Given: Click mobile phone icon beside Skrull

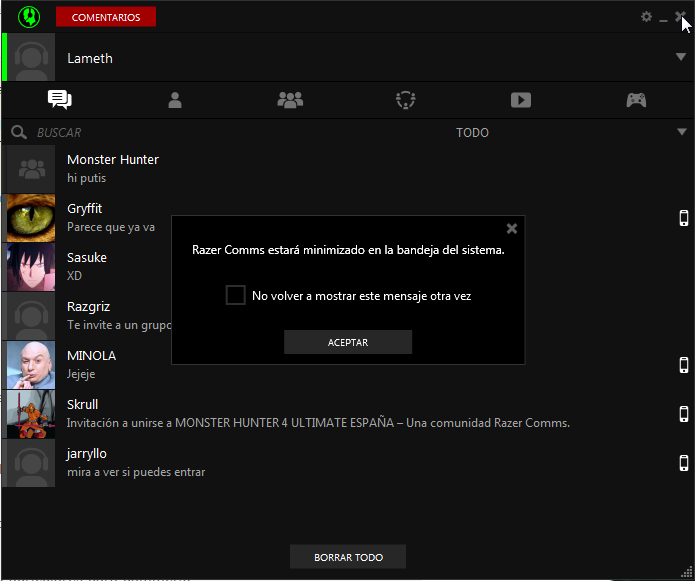Looking at the screenshot, I should coord(684,414).
